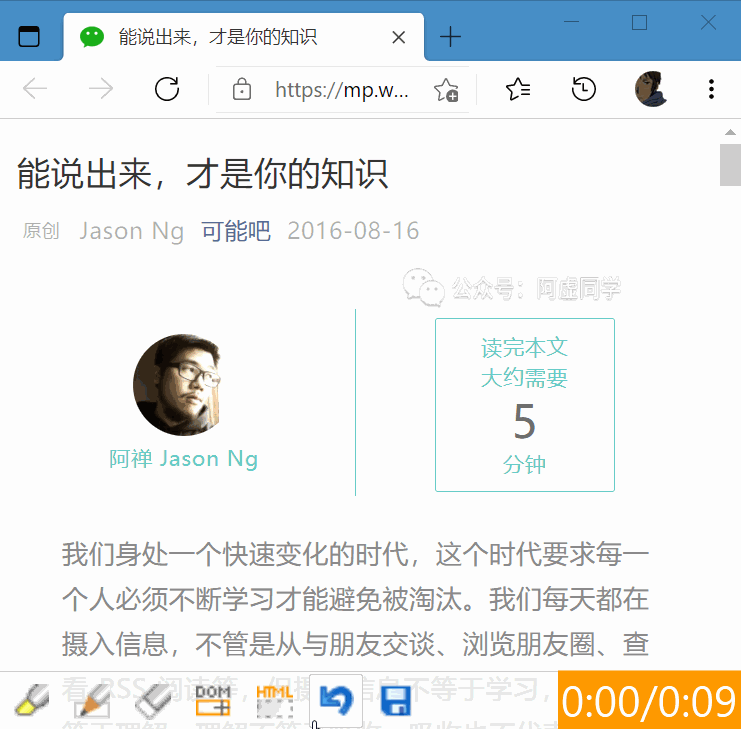Close the 能说出来，才是你的知识 tab
Image resolution: width=741 pixels, height=729 pixels.
[398, 37]
